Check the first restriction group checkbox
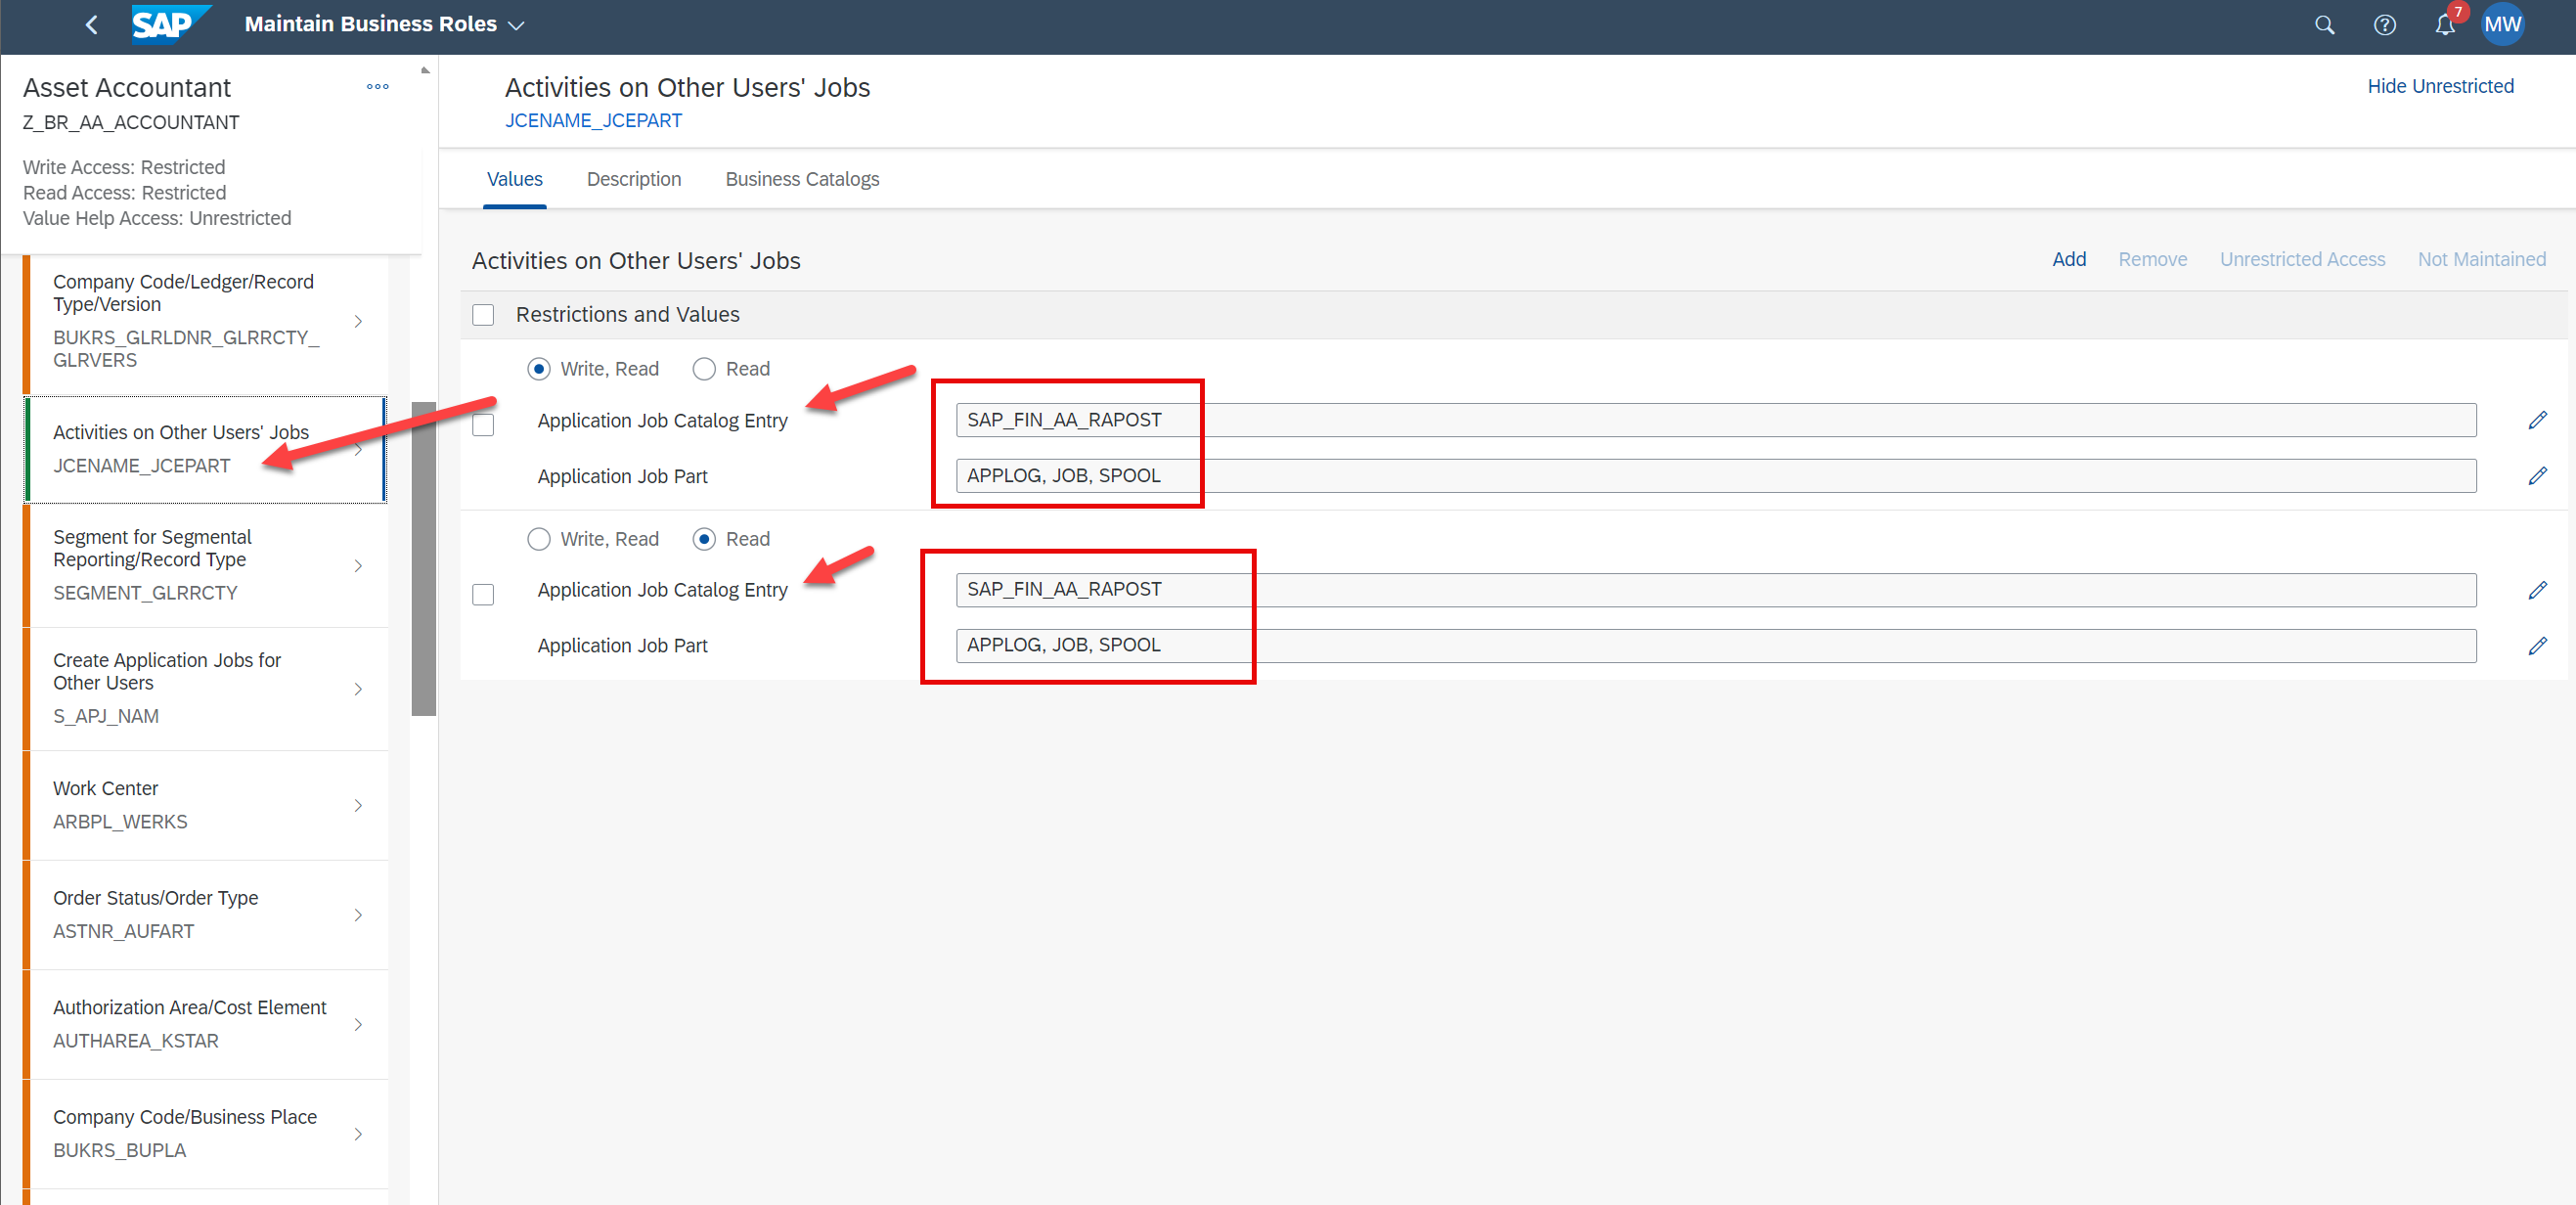 tap(483, 425)
